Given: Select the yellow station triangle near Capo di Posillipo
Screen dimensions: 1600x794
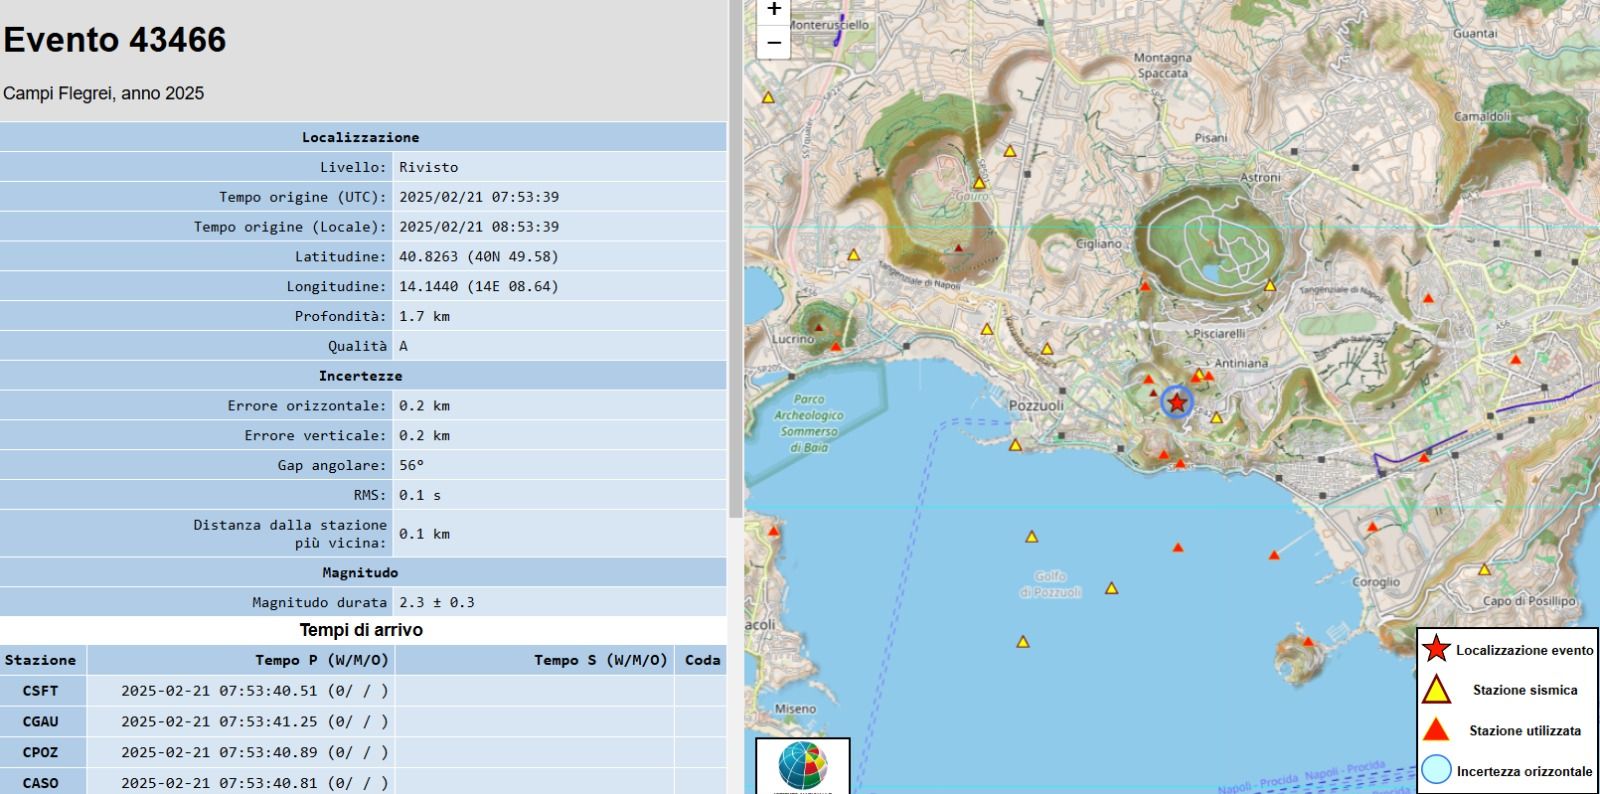Looking at the screenshot, I should pyautogui.click(x=1485, y=570).
